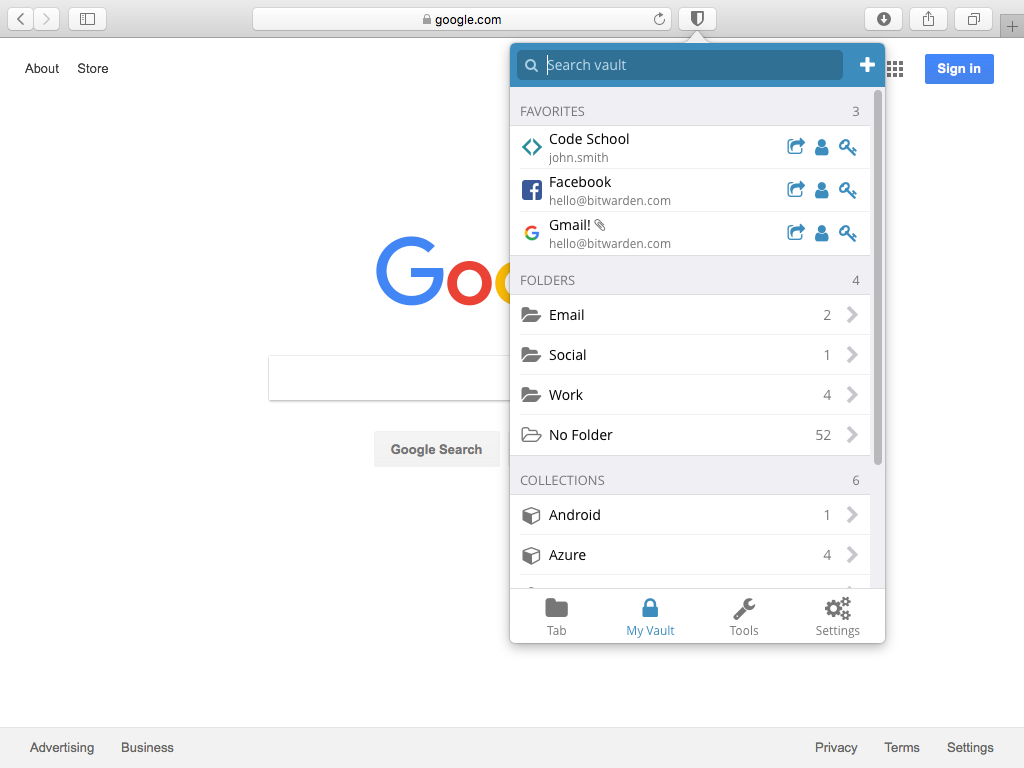The height and width of the screenshot is (768, 1024).
Task: Copy Facebook username using person icon
Action: click(821, 190)
